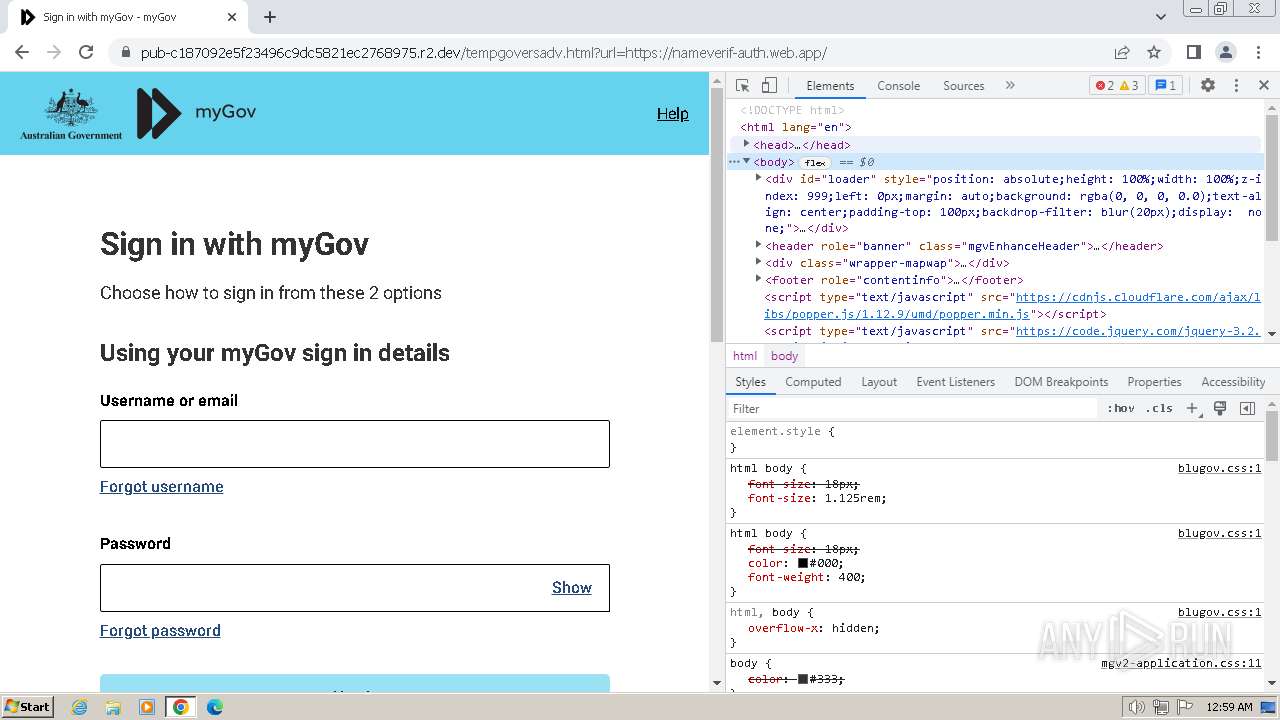Open the Chrome profile avatar menu
This screenshot has height=720, width=1280.
click(1226, 52)
